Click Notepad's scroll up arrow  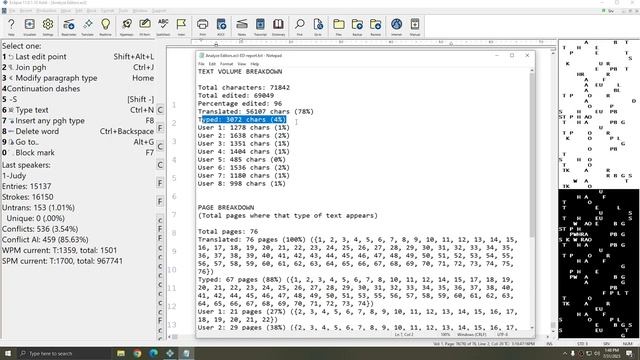[x=531, y=71]
